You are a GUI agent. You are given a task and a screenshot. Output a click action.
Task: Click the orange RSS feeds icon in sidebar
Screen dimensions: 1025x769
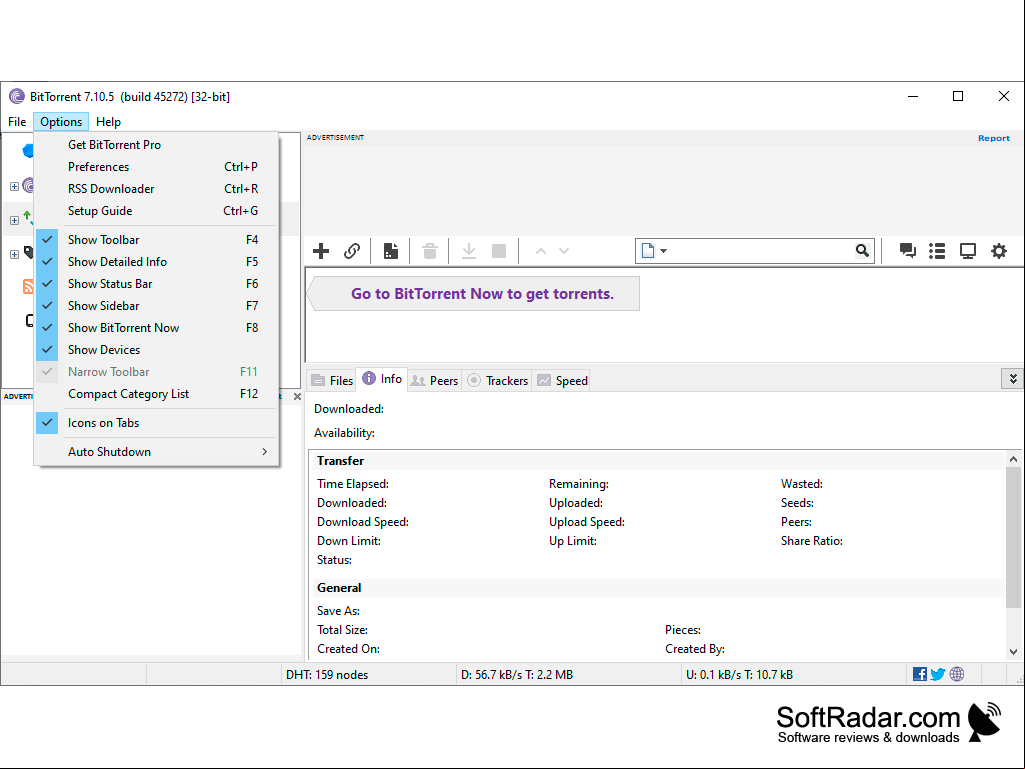pyautogui.click(x=28, y=286)
